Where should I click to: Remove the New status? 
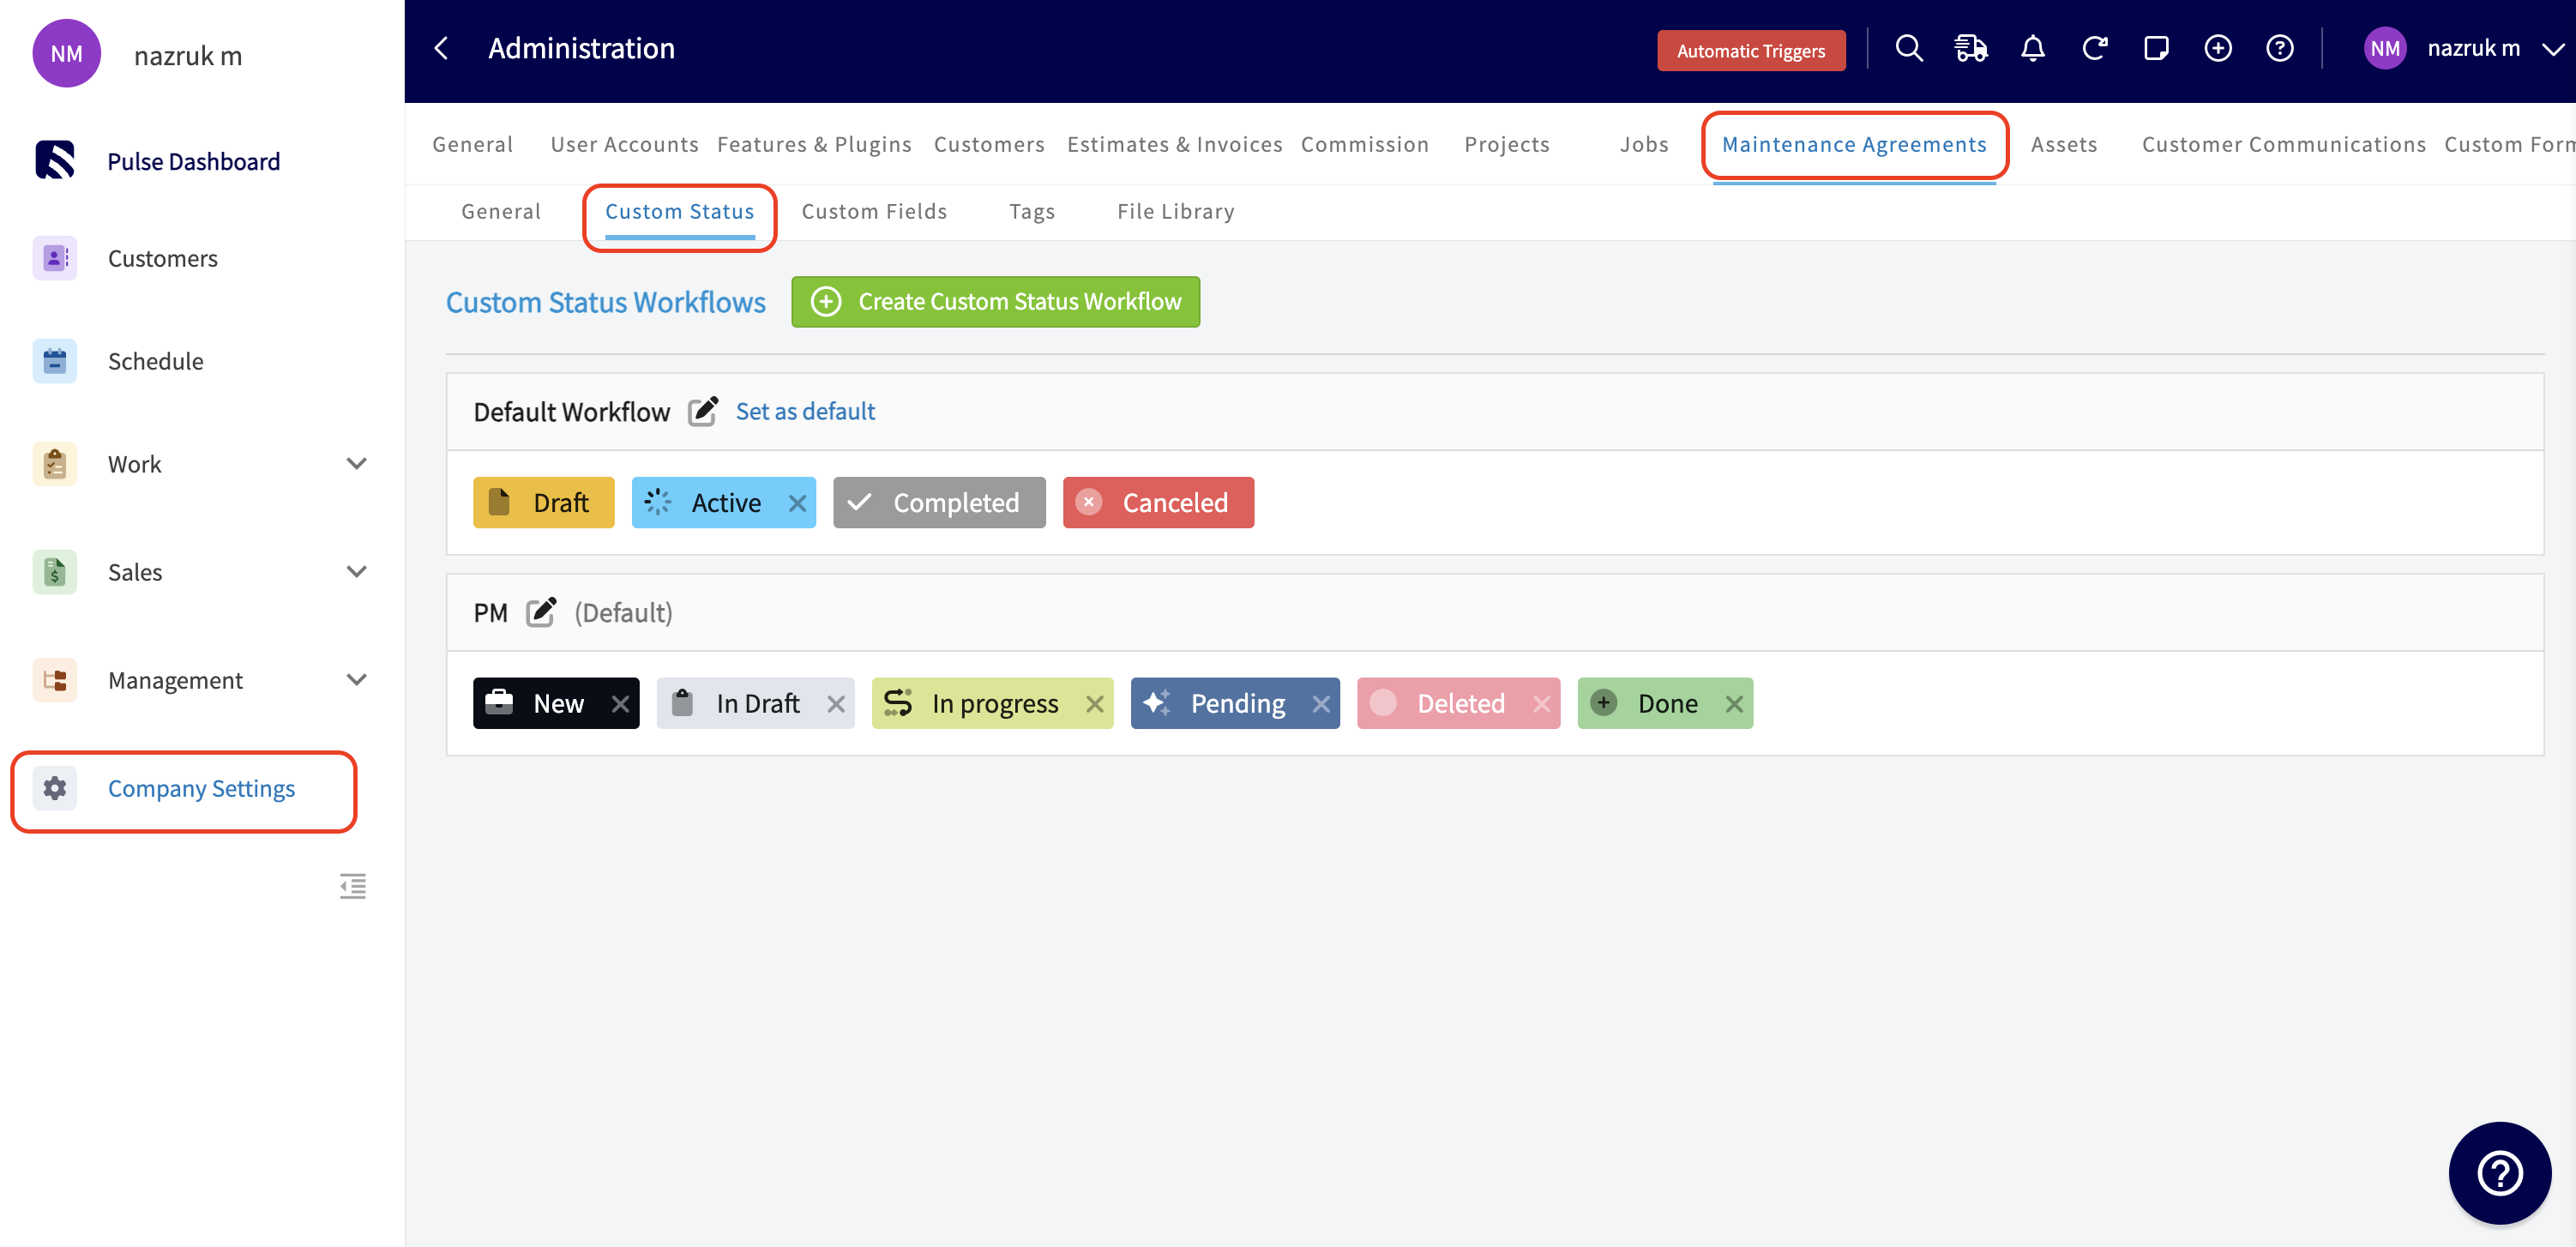620,704
